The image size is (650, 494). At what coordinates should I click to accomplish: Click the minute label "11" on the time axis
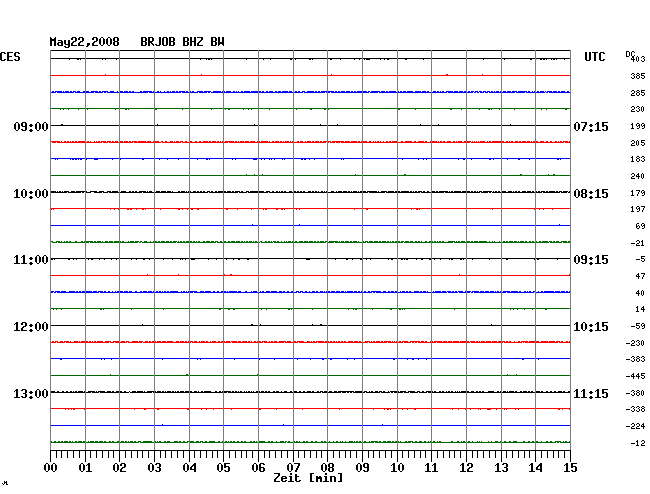pos(431,467)
